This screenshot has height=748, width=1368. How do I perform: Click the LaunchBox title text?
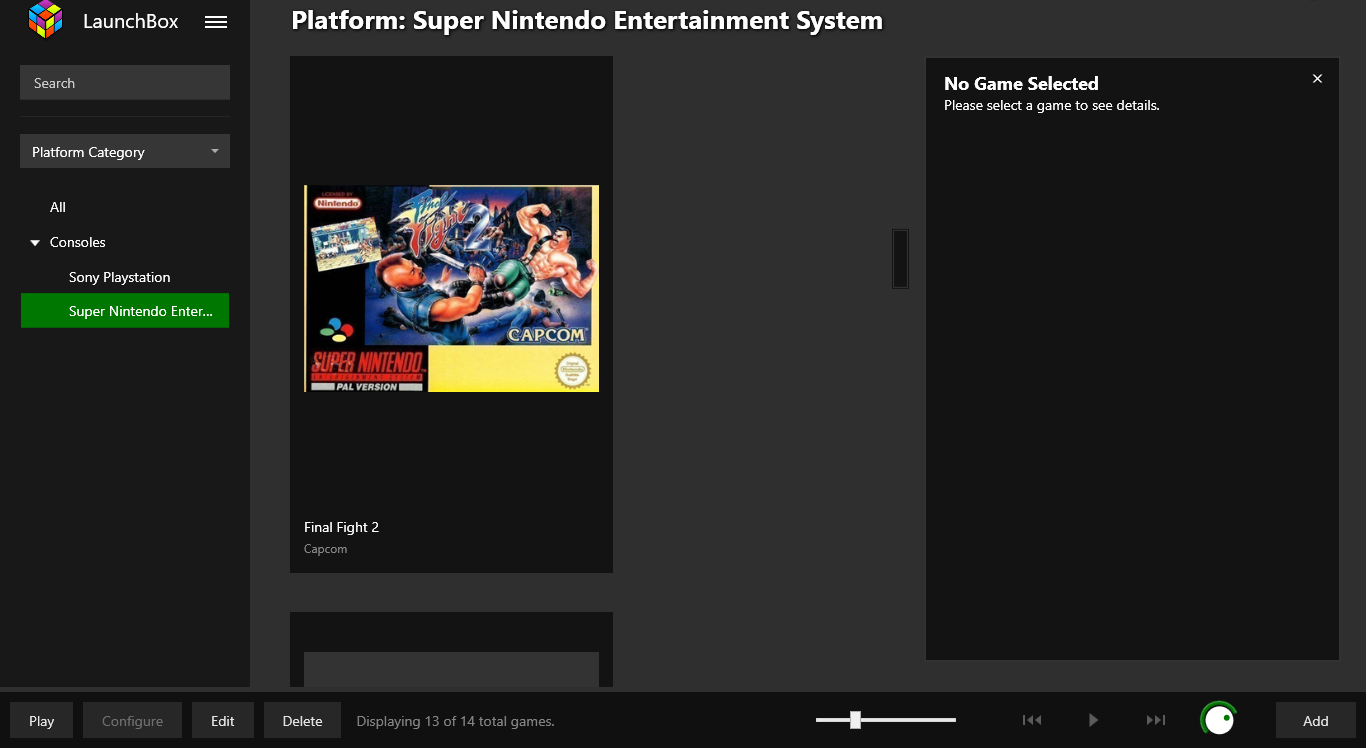tap(131, 21)
